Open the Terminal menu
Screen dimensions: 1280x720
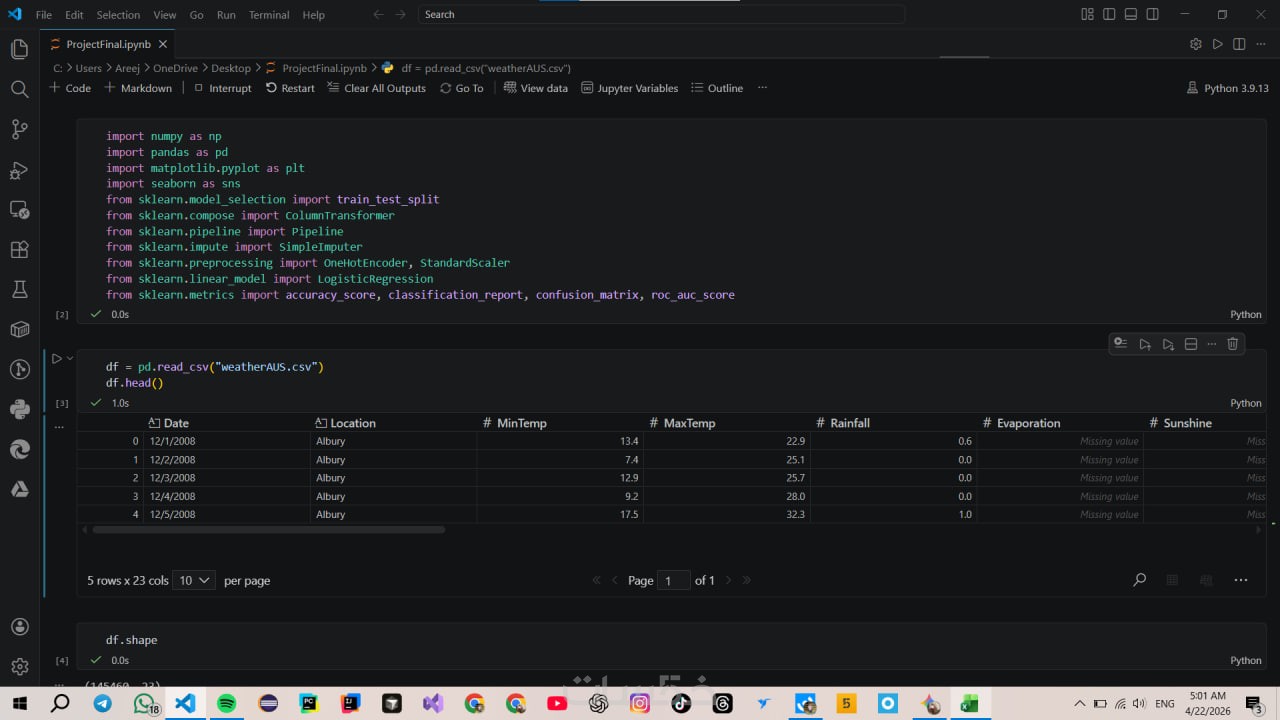[x=268, y=15]
